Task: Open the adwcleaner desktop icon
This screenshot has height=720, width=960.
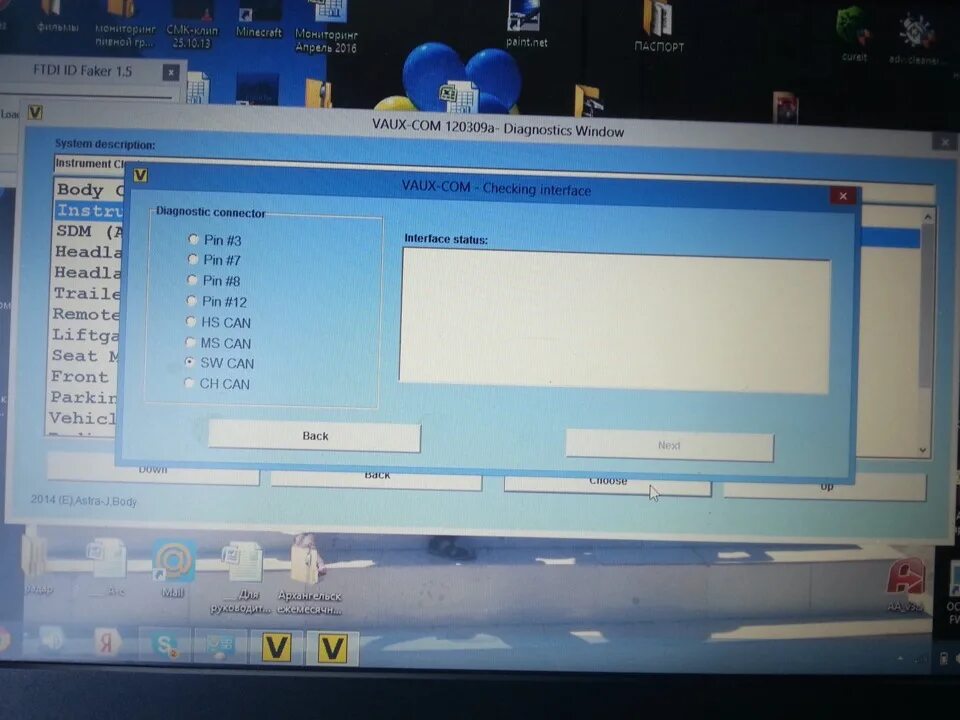Action: pyautogui.click(x=915, y=38)
